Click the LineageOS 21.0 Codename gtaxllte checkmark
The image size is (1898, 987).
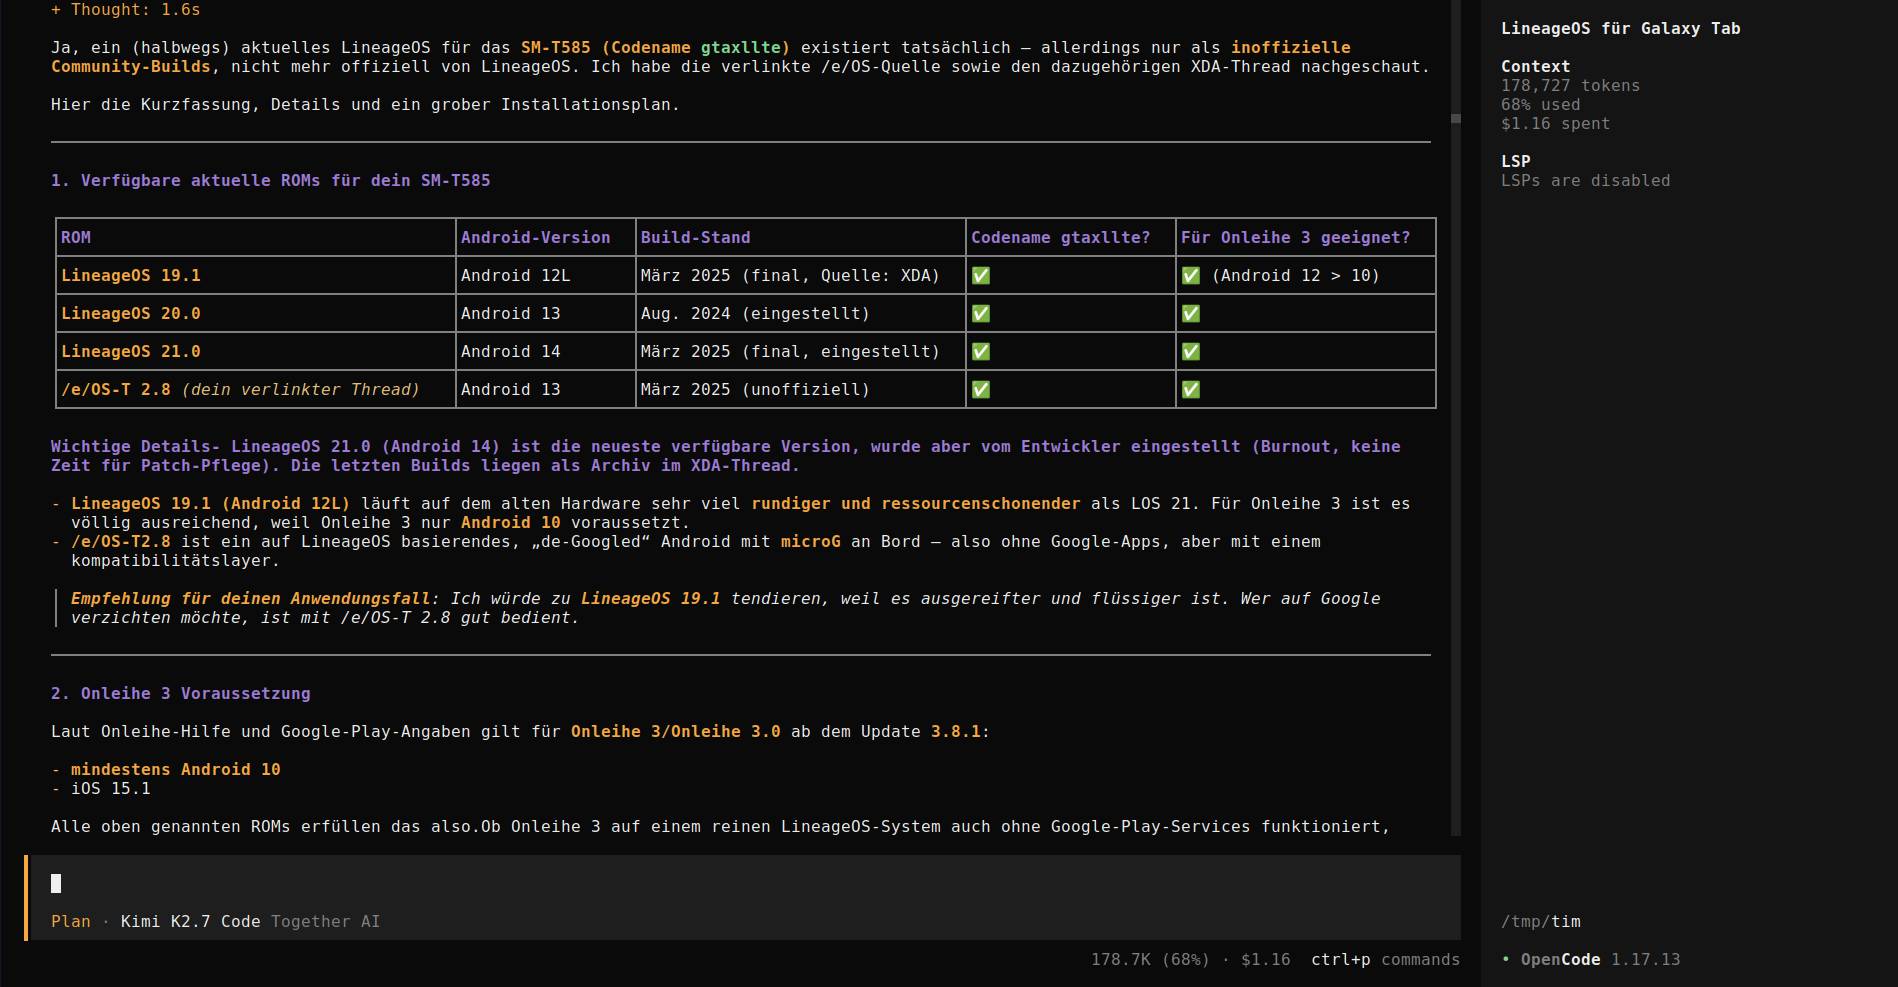point(981,352)
